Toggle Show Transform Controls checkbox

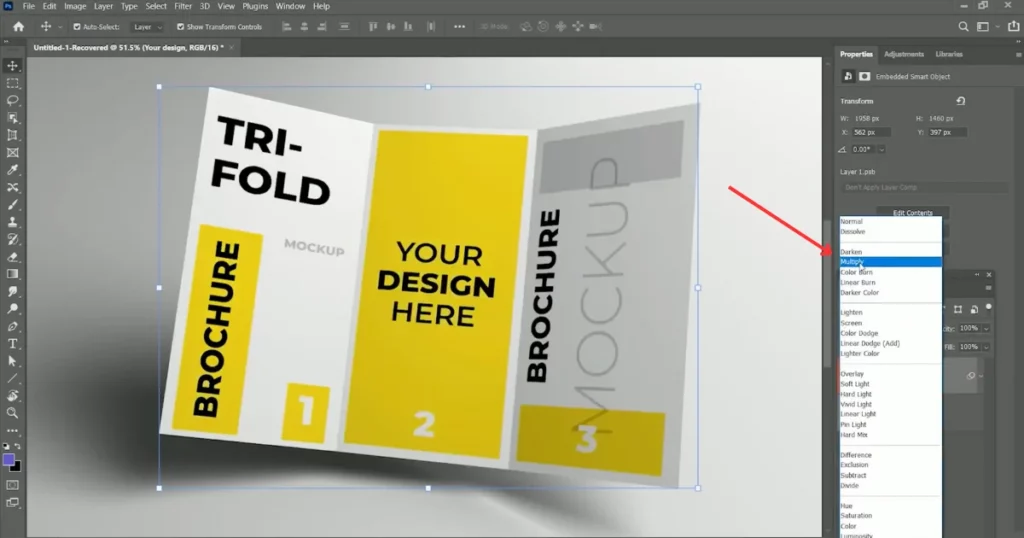tap(180, 27)
